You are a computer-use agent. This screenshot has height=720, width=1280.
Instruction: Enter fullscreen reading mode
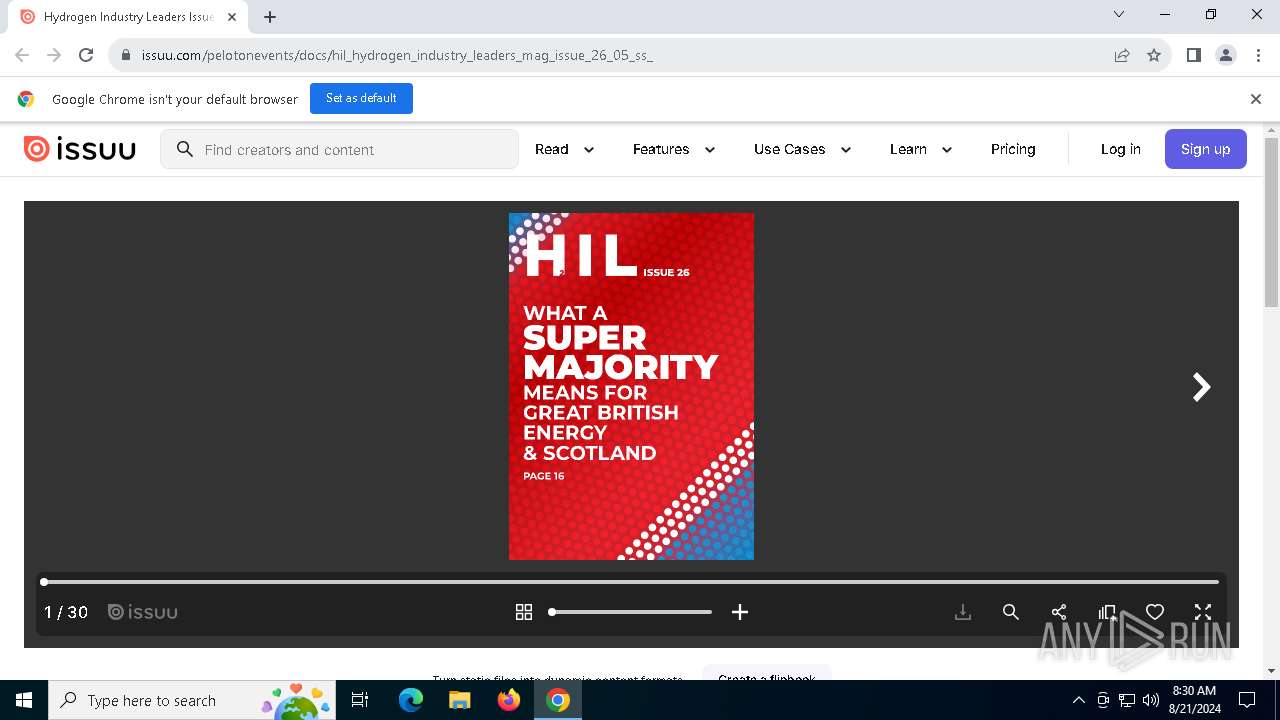tap(1203, 612)
